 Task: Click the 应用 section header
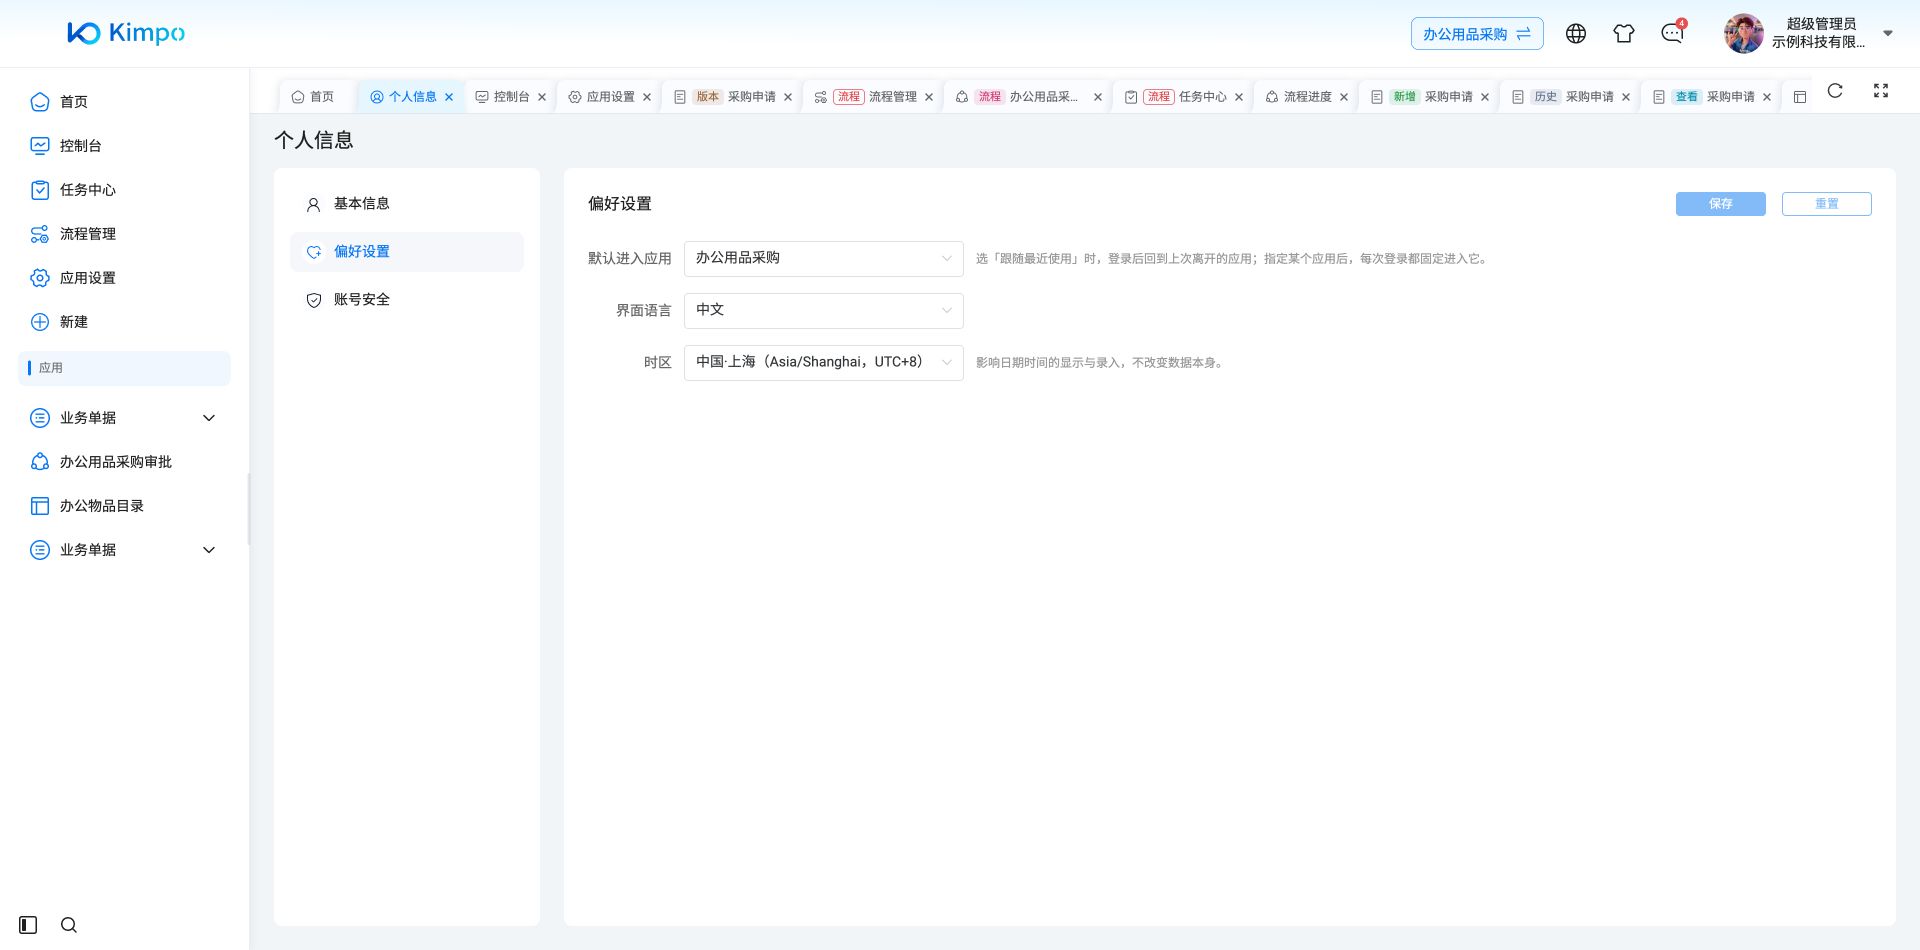tap(125, 368)
